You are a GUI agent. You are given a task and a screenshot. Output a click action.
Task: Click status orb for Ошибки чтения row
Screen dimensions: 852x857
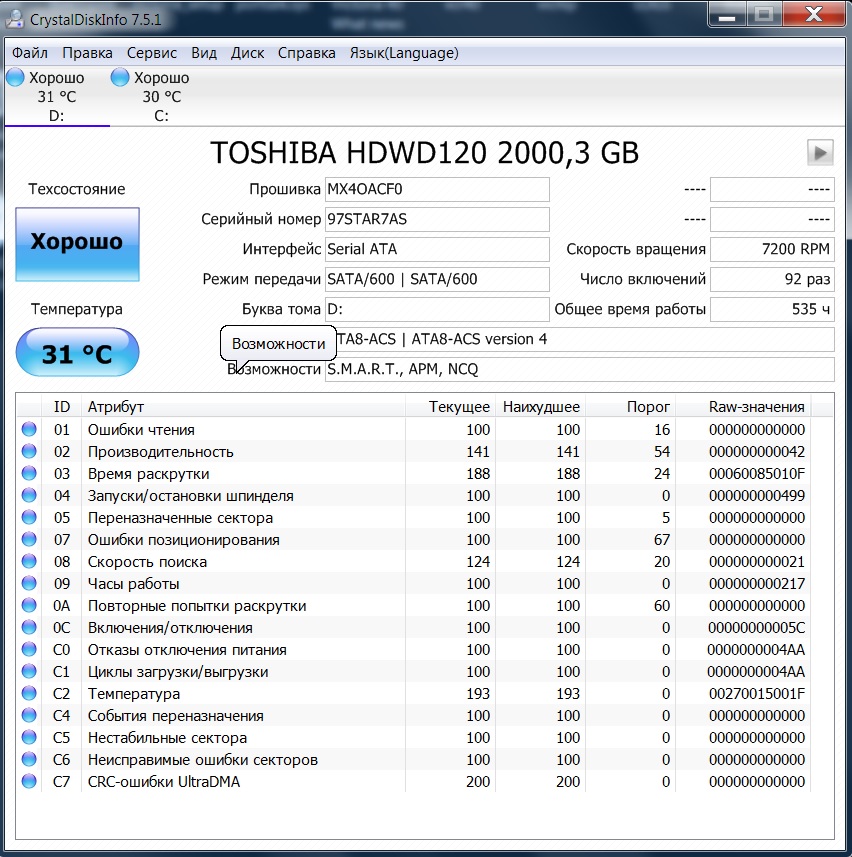click(29, 430)
